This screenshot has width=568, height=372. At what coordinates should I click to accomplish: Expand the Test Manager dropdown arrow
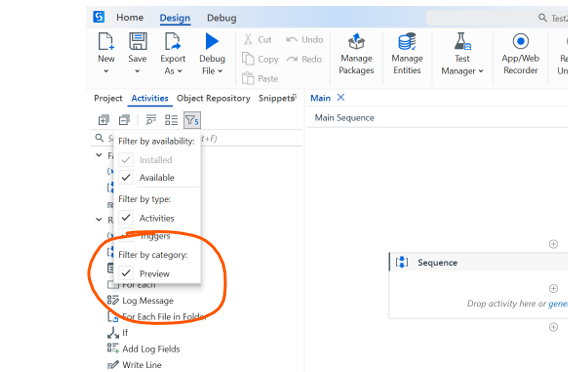pyautogui.click(x=481, y=71)
